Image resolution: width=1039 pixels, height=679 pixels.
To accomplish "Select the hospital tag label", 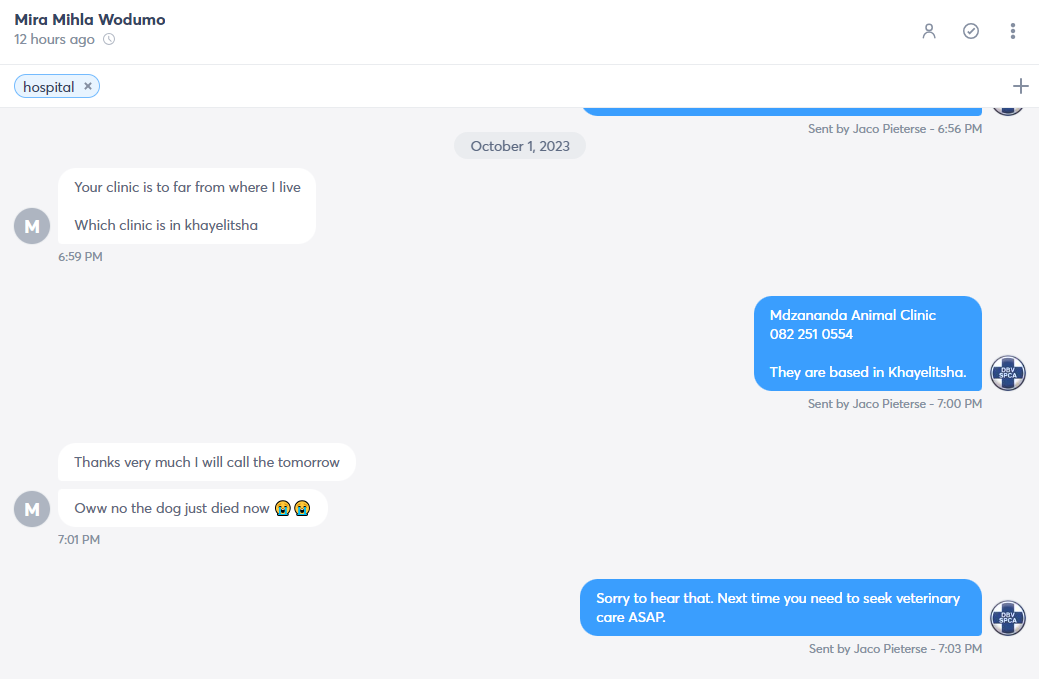I will (48, 87).
